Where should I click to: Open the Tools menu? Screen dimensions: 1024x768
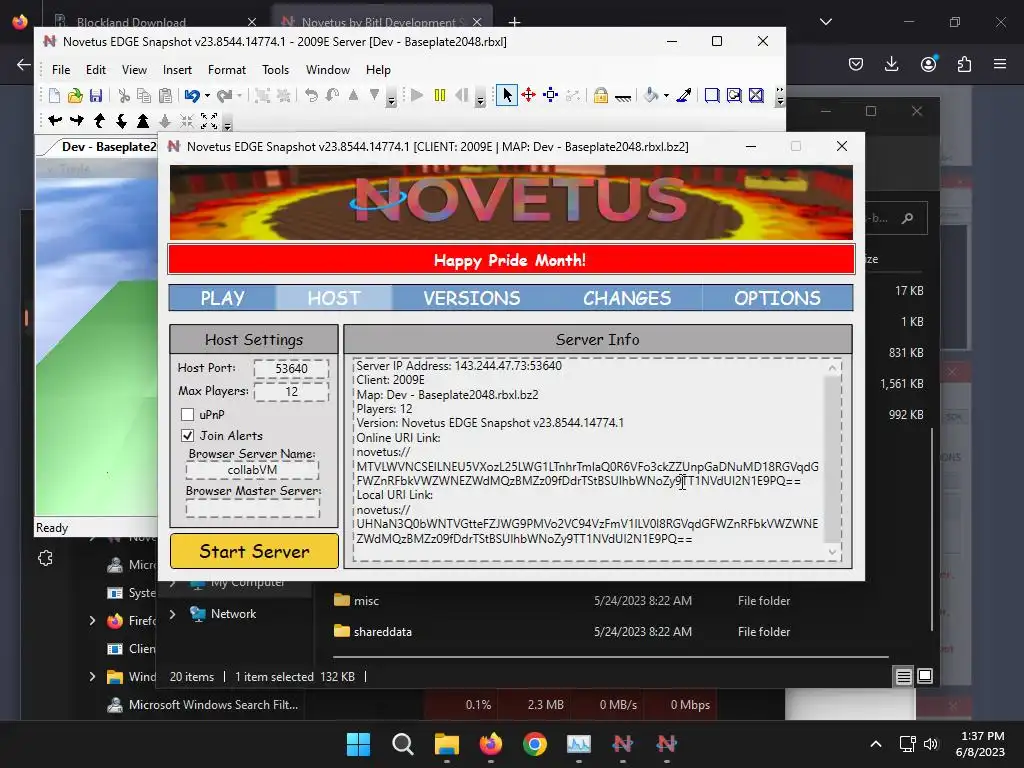(275, 69)
